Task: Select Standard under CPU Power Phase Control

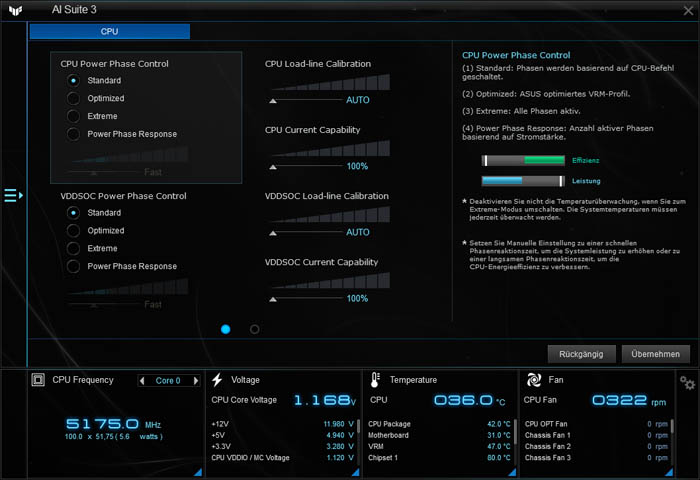Action: [x=73, y=80]
